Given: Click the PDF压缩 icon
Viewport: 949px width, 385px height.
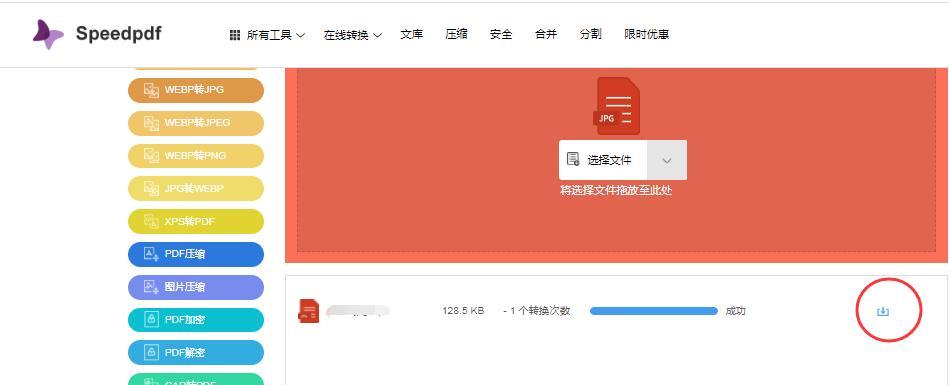Looking at the screenshot, I should [151, 254].
